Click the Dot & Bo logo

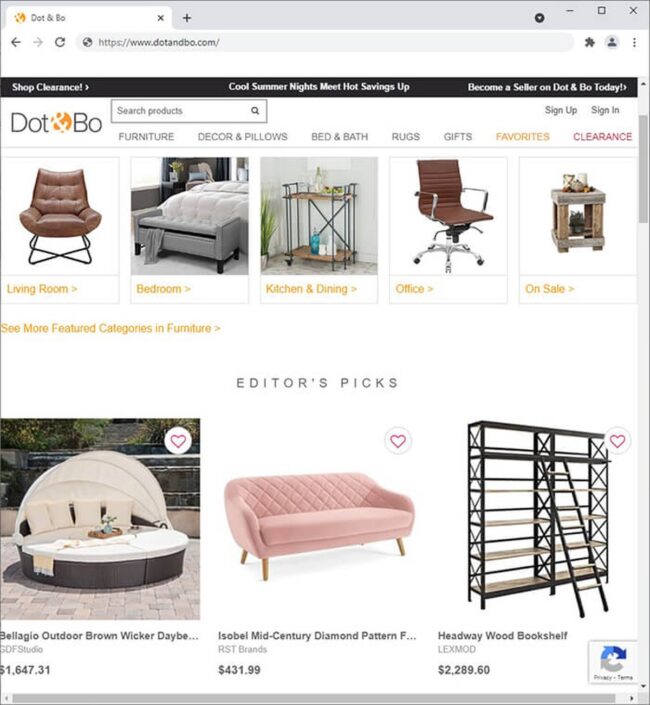click(56, 122)
